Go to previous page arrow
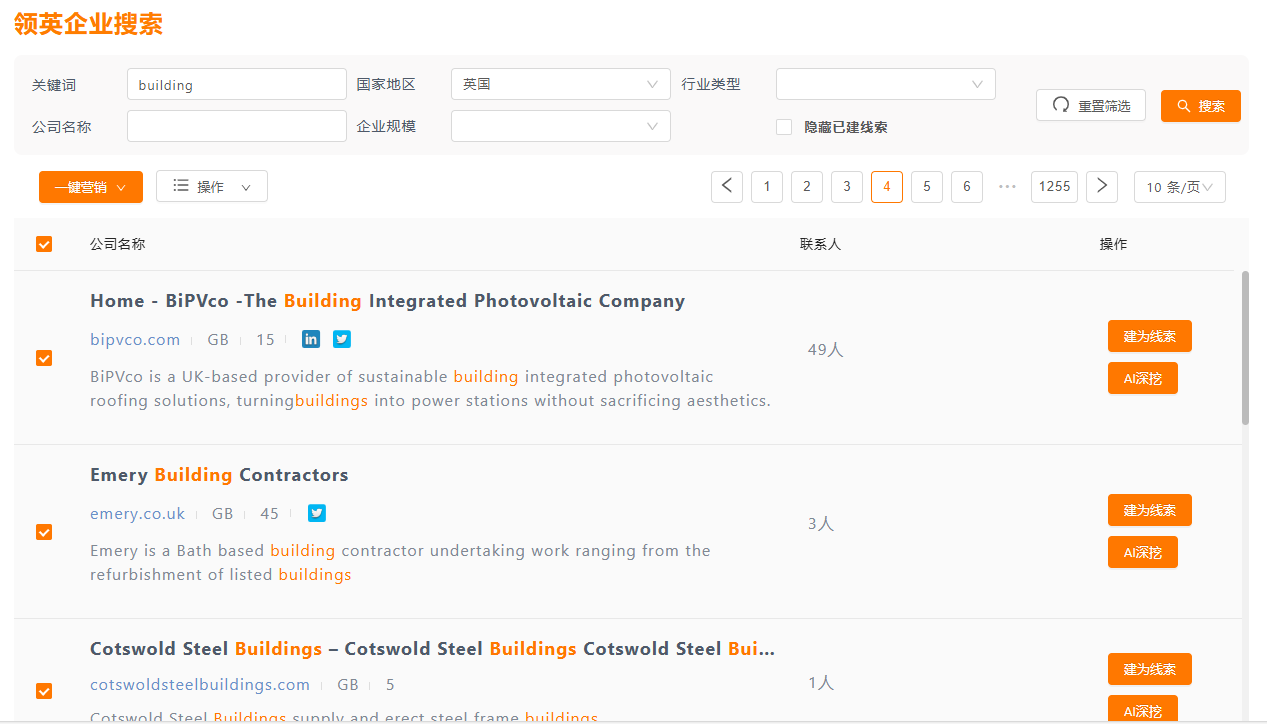 (x=727, y=187)
